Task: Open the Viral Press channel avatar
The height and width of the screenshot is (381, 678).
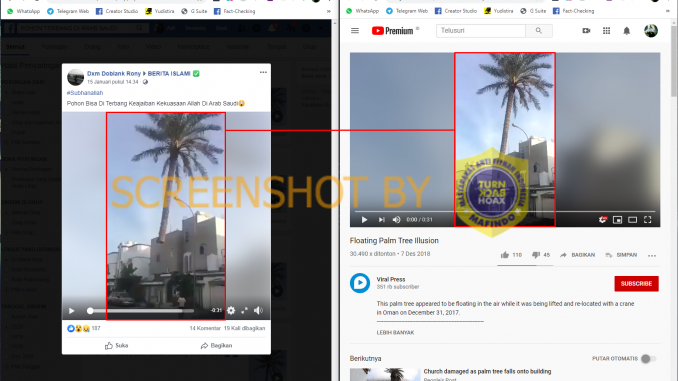Action: (x=360, y=283)
